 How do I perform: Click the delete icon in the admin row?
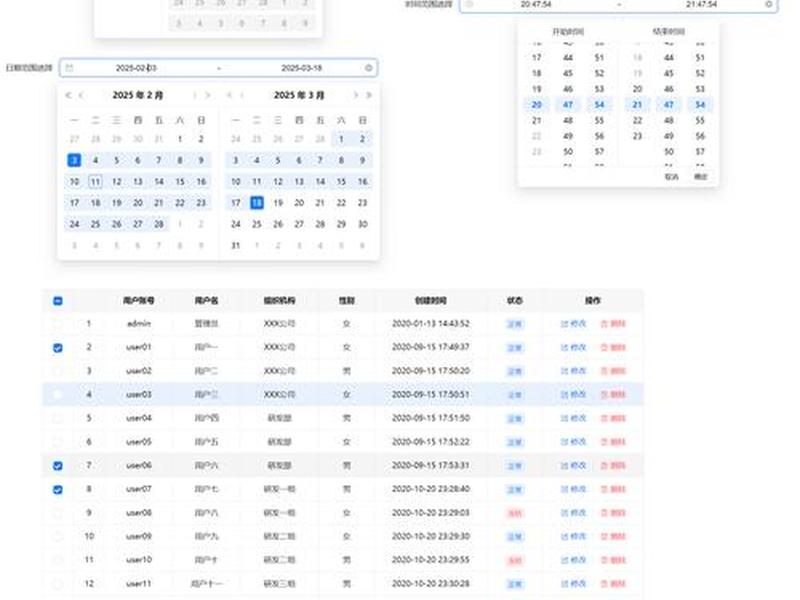tap(604, 323)
